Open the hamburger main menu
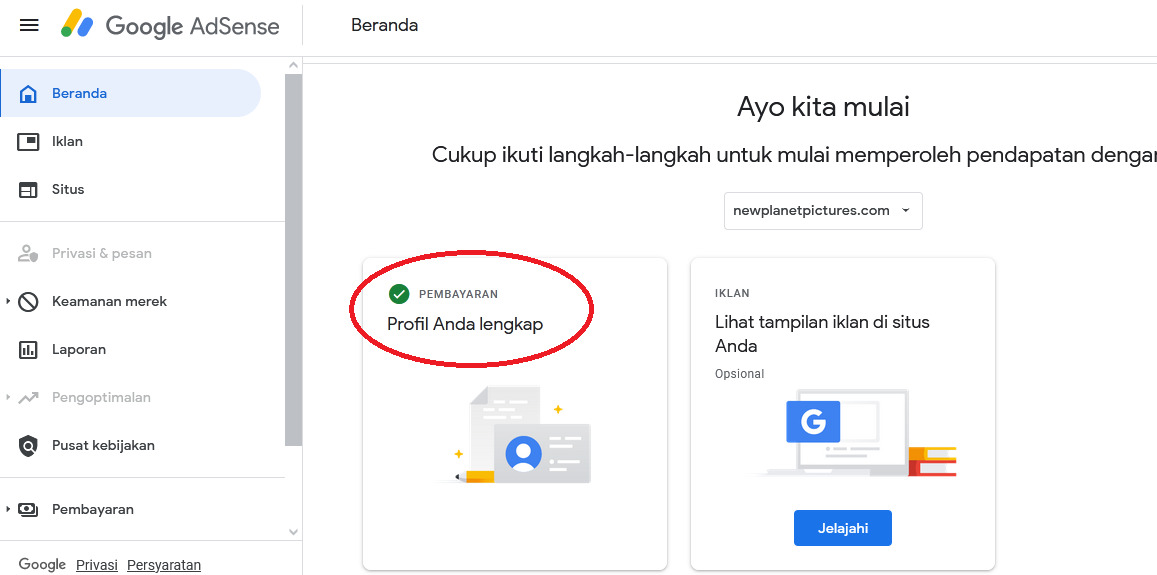Image resolution: width=1157 pixels, height=575 pixels. 29,26
